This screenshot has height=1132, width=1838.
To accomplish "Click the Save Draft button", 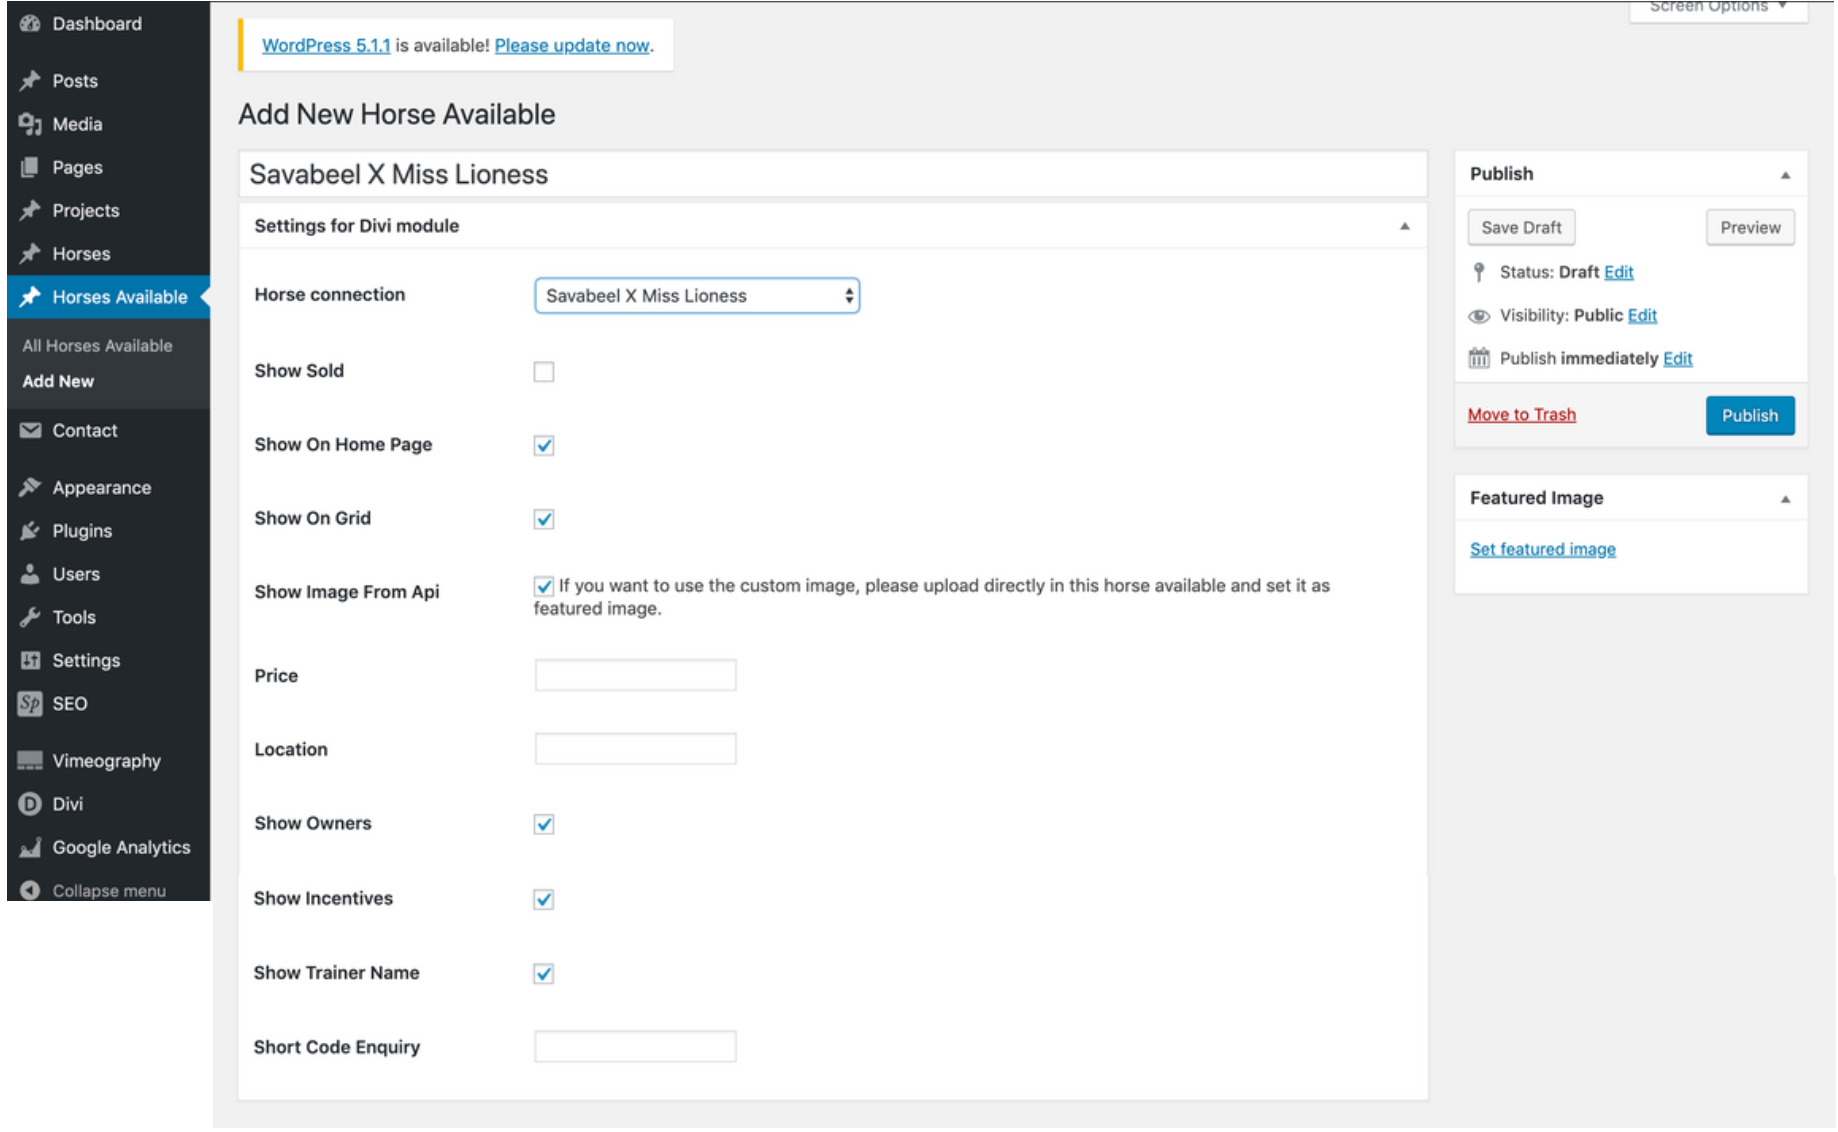I will pos(1521,228).
